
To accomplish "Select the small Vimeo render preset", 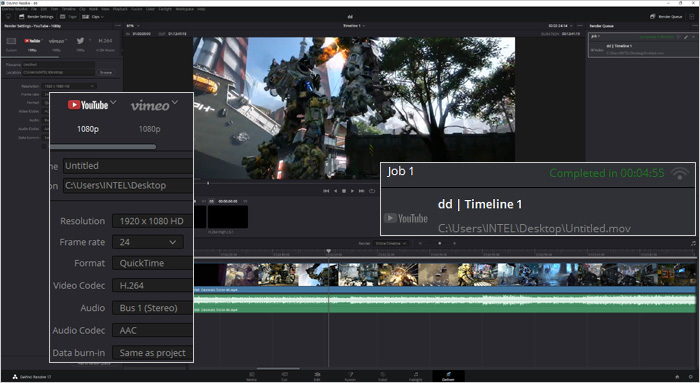I will tap(56, 41).
